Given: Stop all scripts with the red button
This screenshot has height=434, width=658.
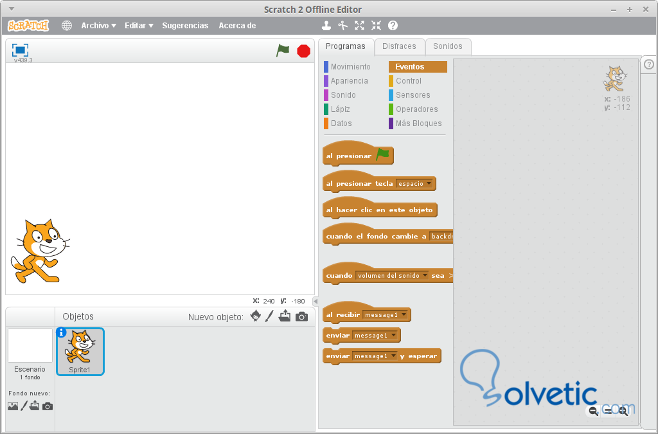Looking at the screenshot, I should (x=303, y=51).
